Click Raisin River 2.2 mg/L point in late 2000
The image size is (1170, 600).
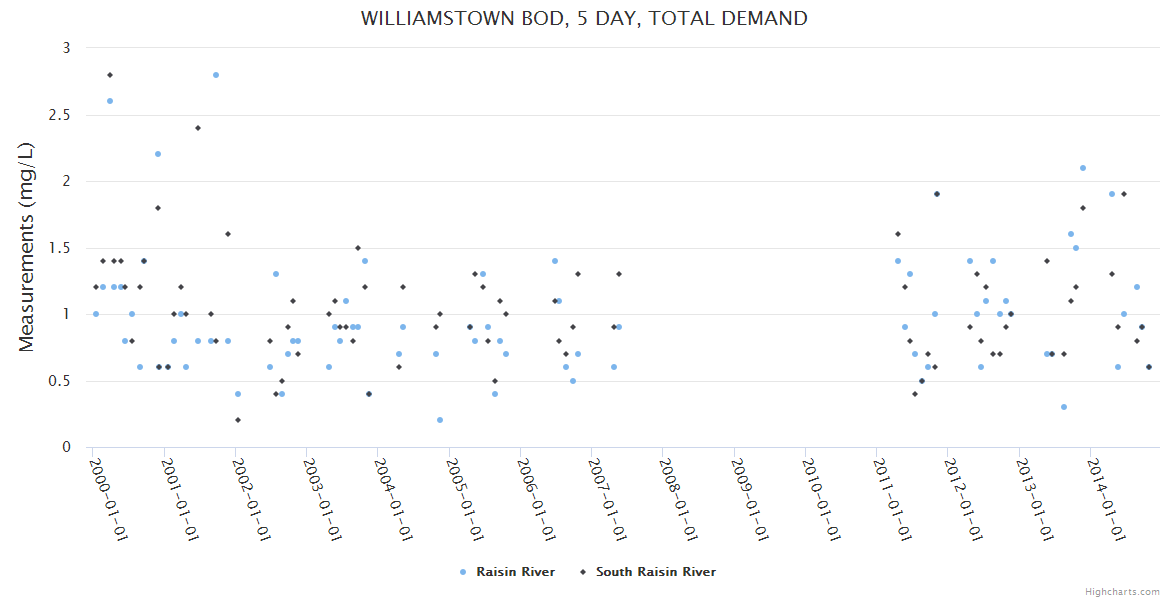158,154
